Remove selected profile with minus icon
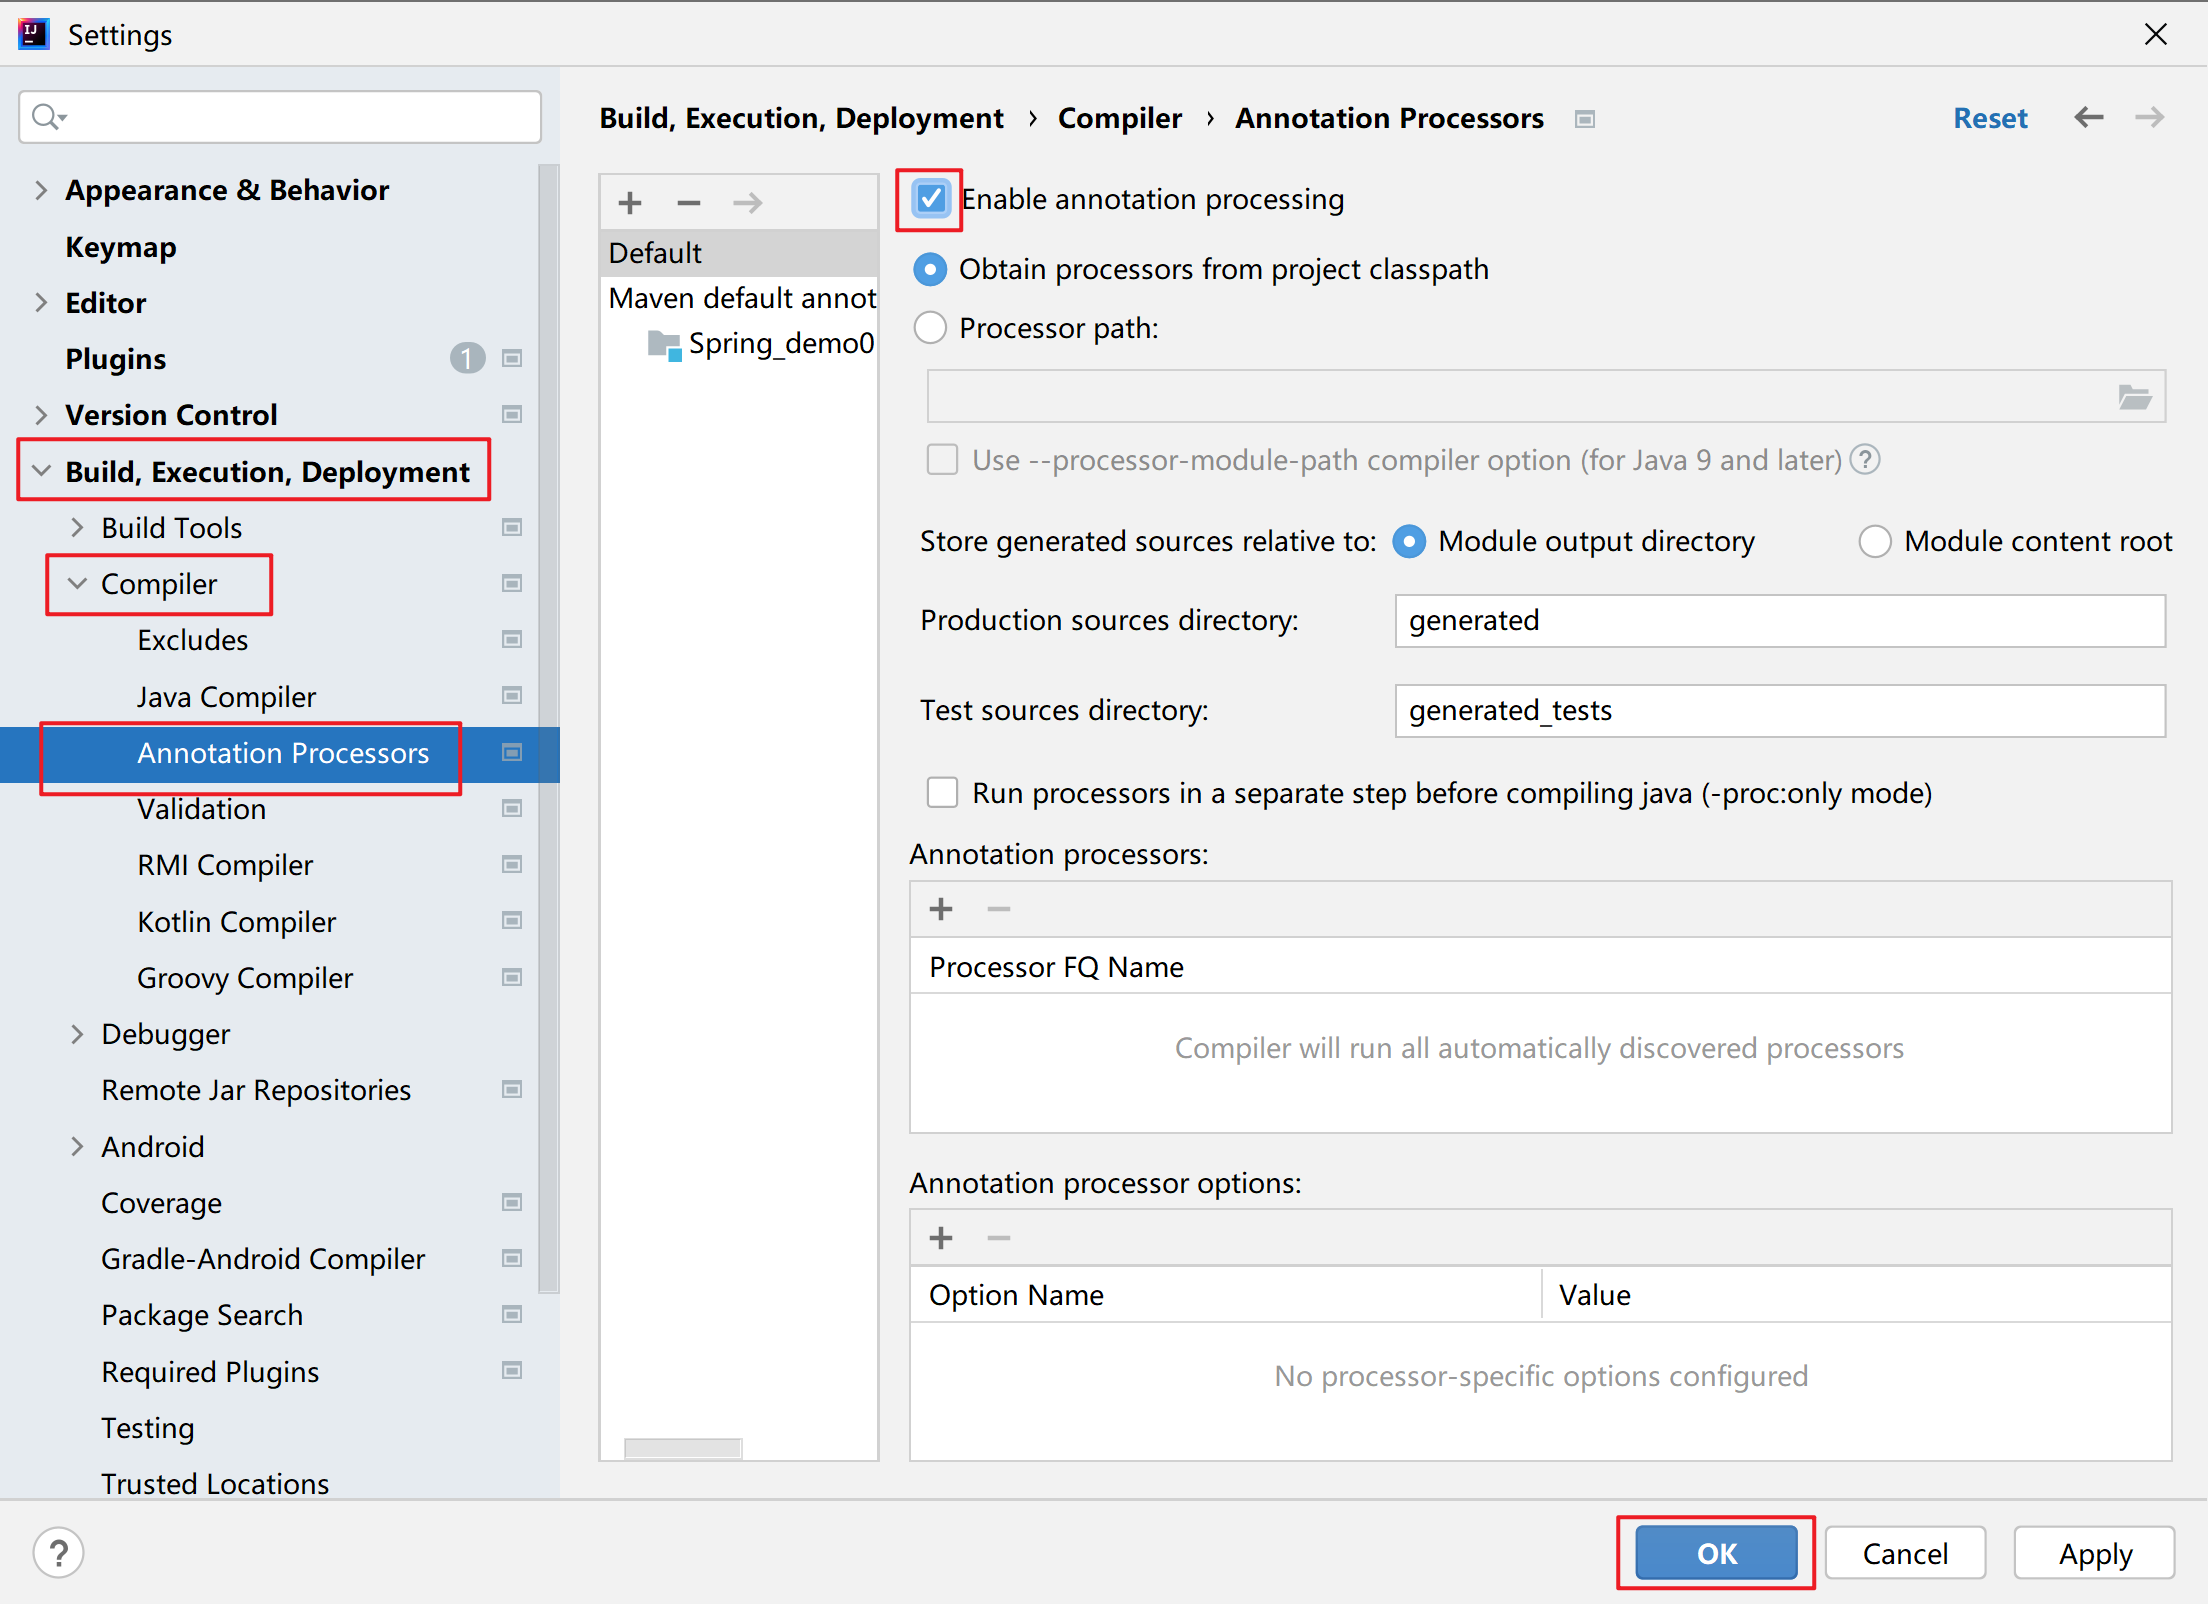 (x=689, y=203)
